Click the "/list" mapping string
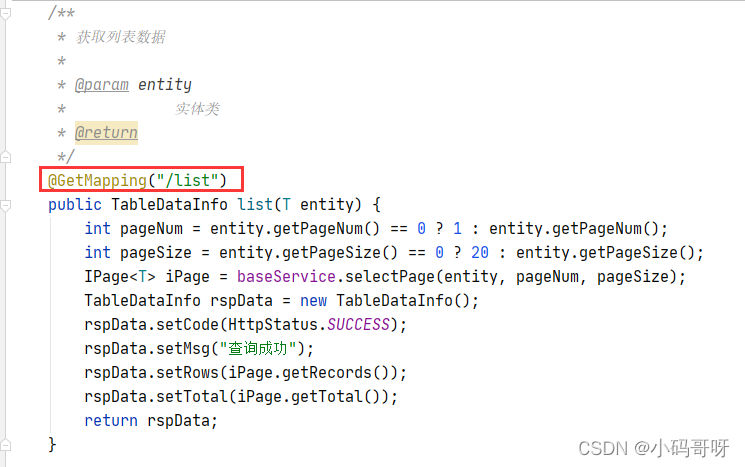Viewport: 745px width, 467px height. (x=187, y=181)
